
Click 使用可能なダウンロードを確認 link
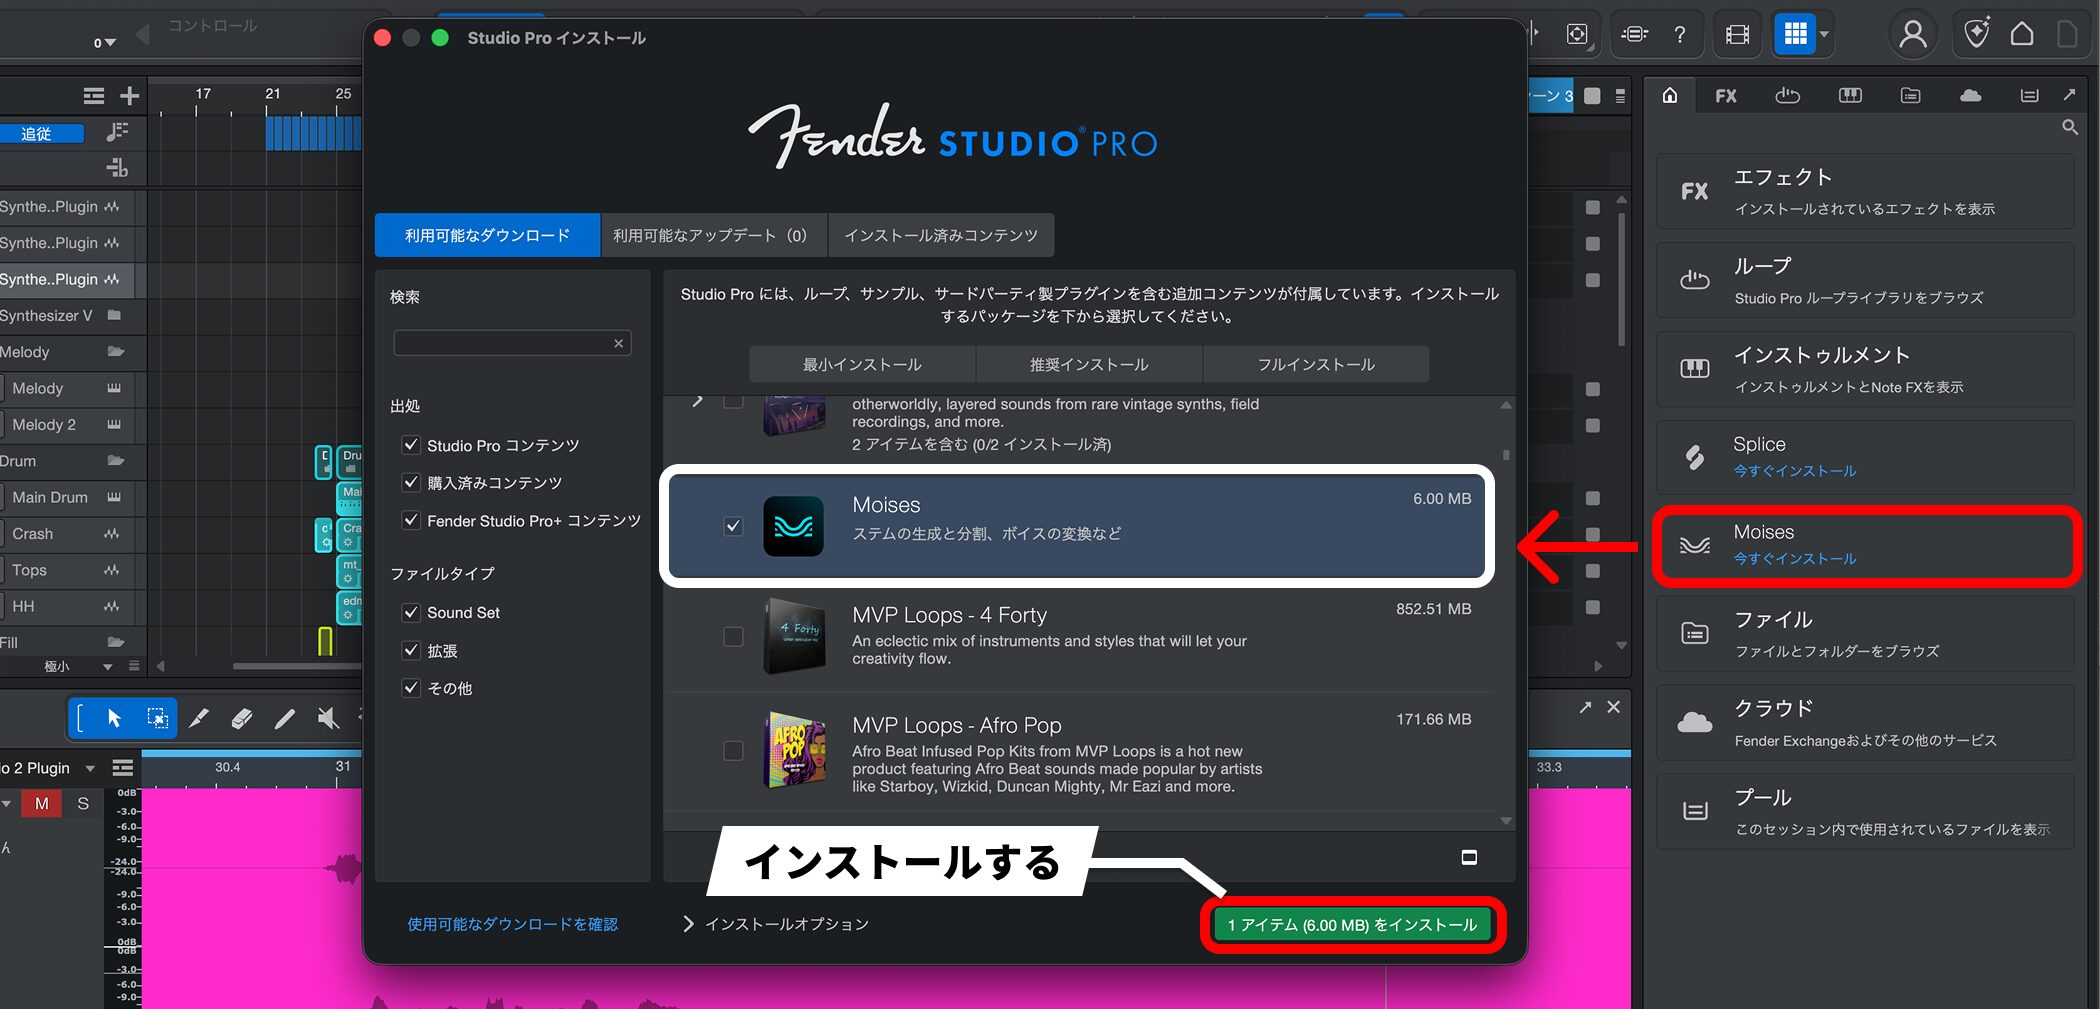pos(512,924)
